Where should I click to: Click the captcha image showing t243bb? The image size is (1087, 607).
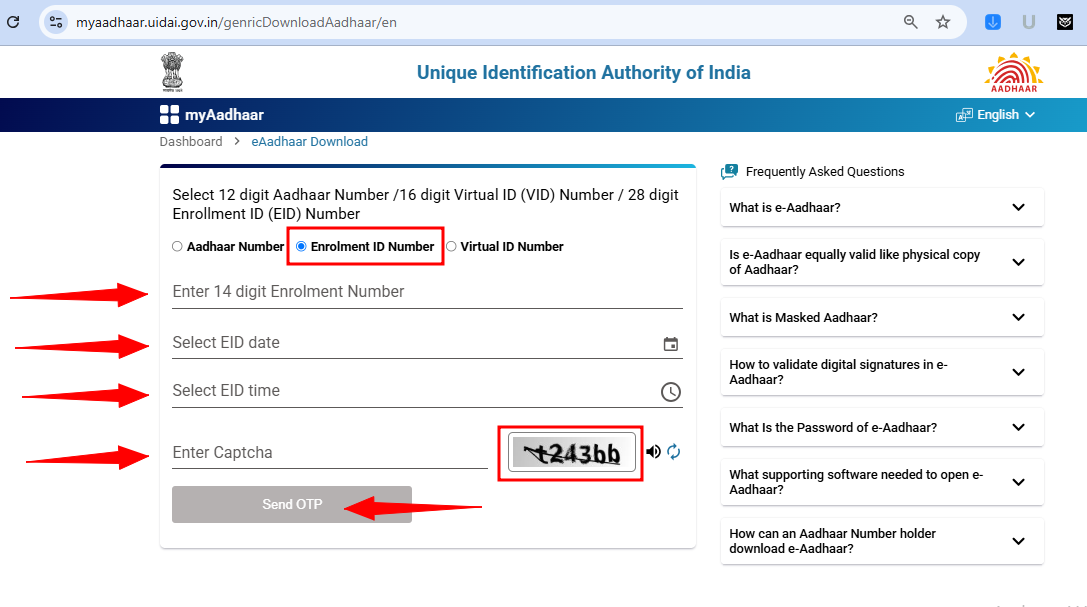[x=571, y=452]
